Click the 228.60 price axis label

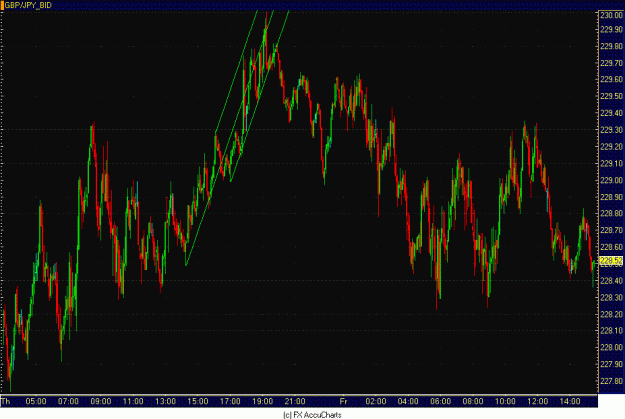[611, 247]
